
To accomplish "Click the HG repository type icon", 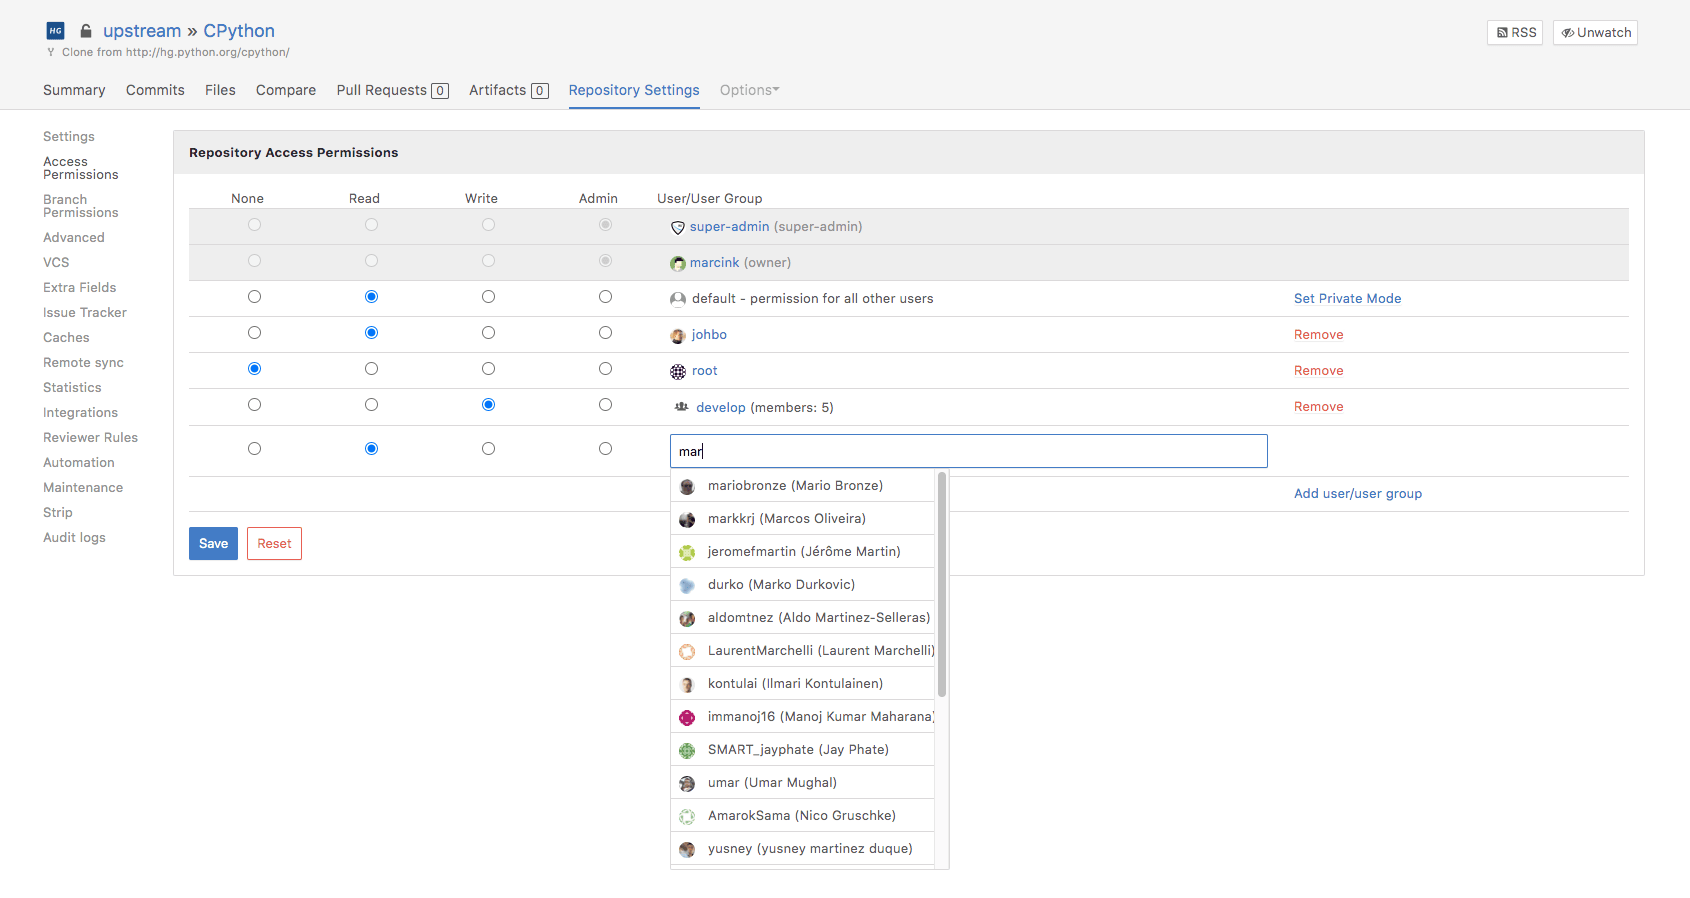I will pyautogui.click(x=56, y=31).
